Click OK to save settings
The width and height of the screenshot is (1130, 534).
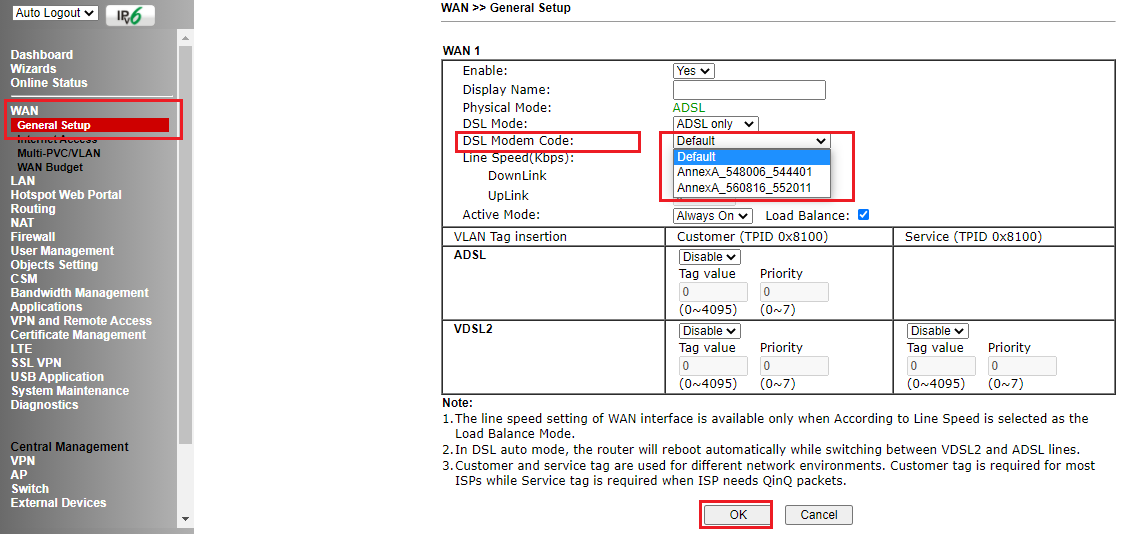click(x=736, y=515)
